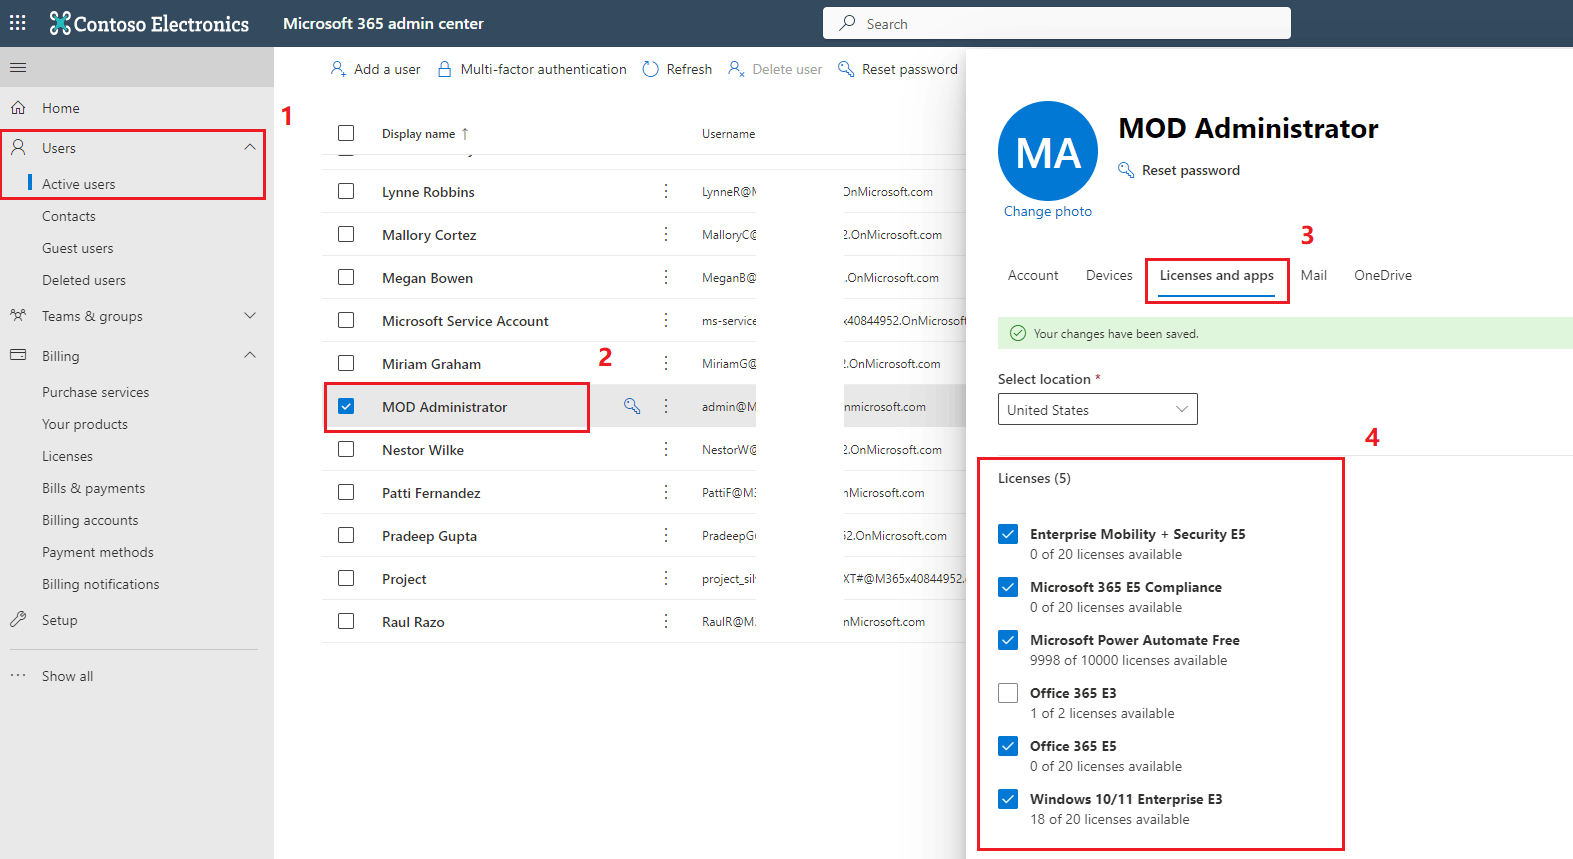Image resolution: width=1573 pixels, height=859 pixels.
Task: Open Guest users page
Action: click(x=77, y=248)
